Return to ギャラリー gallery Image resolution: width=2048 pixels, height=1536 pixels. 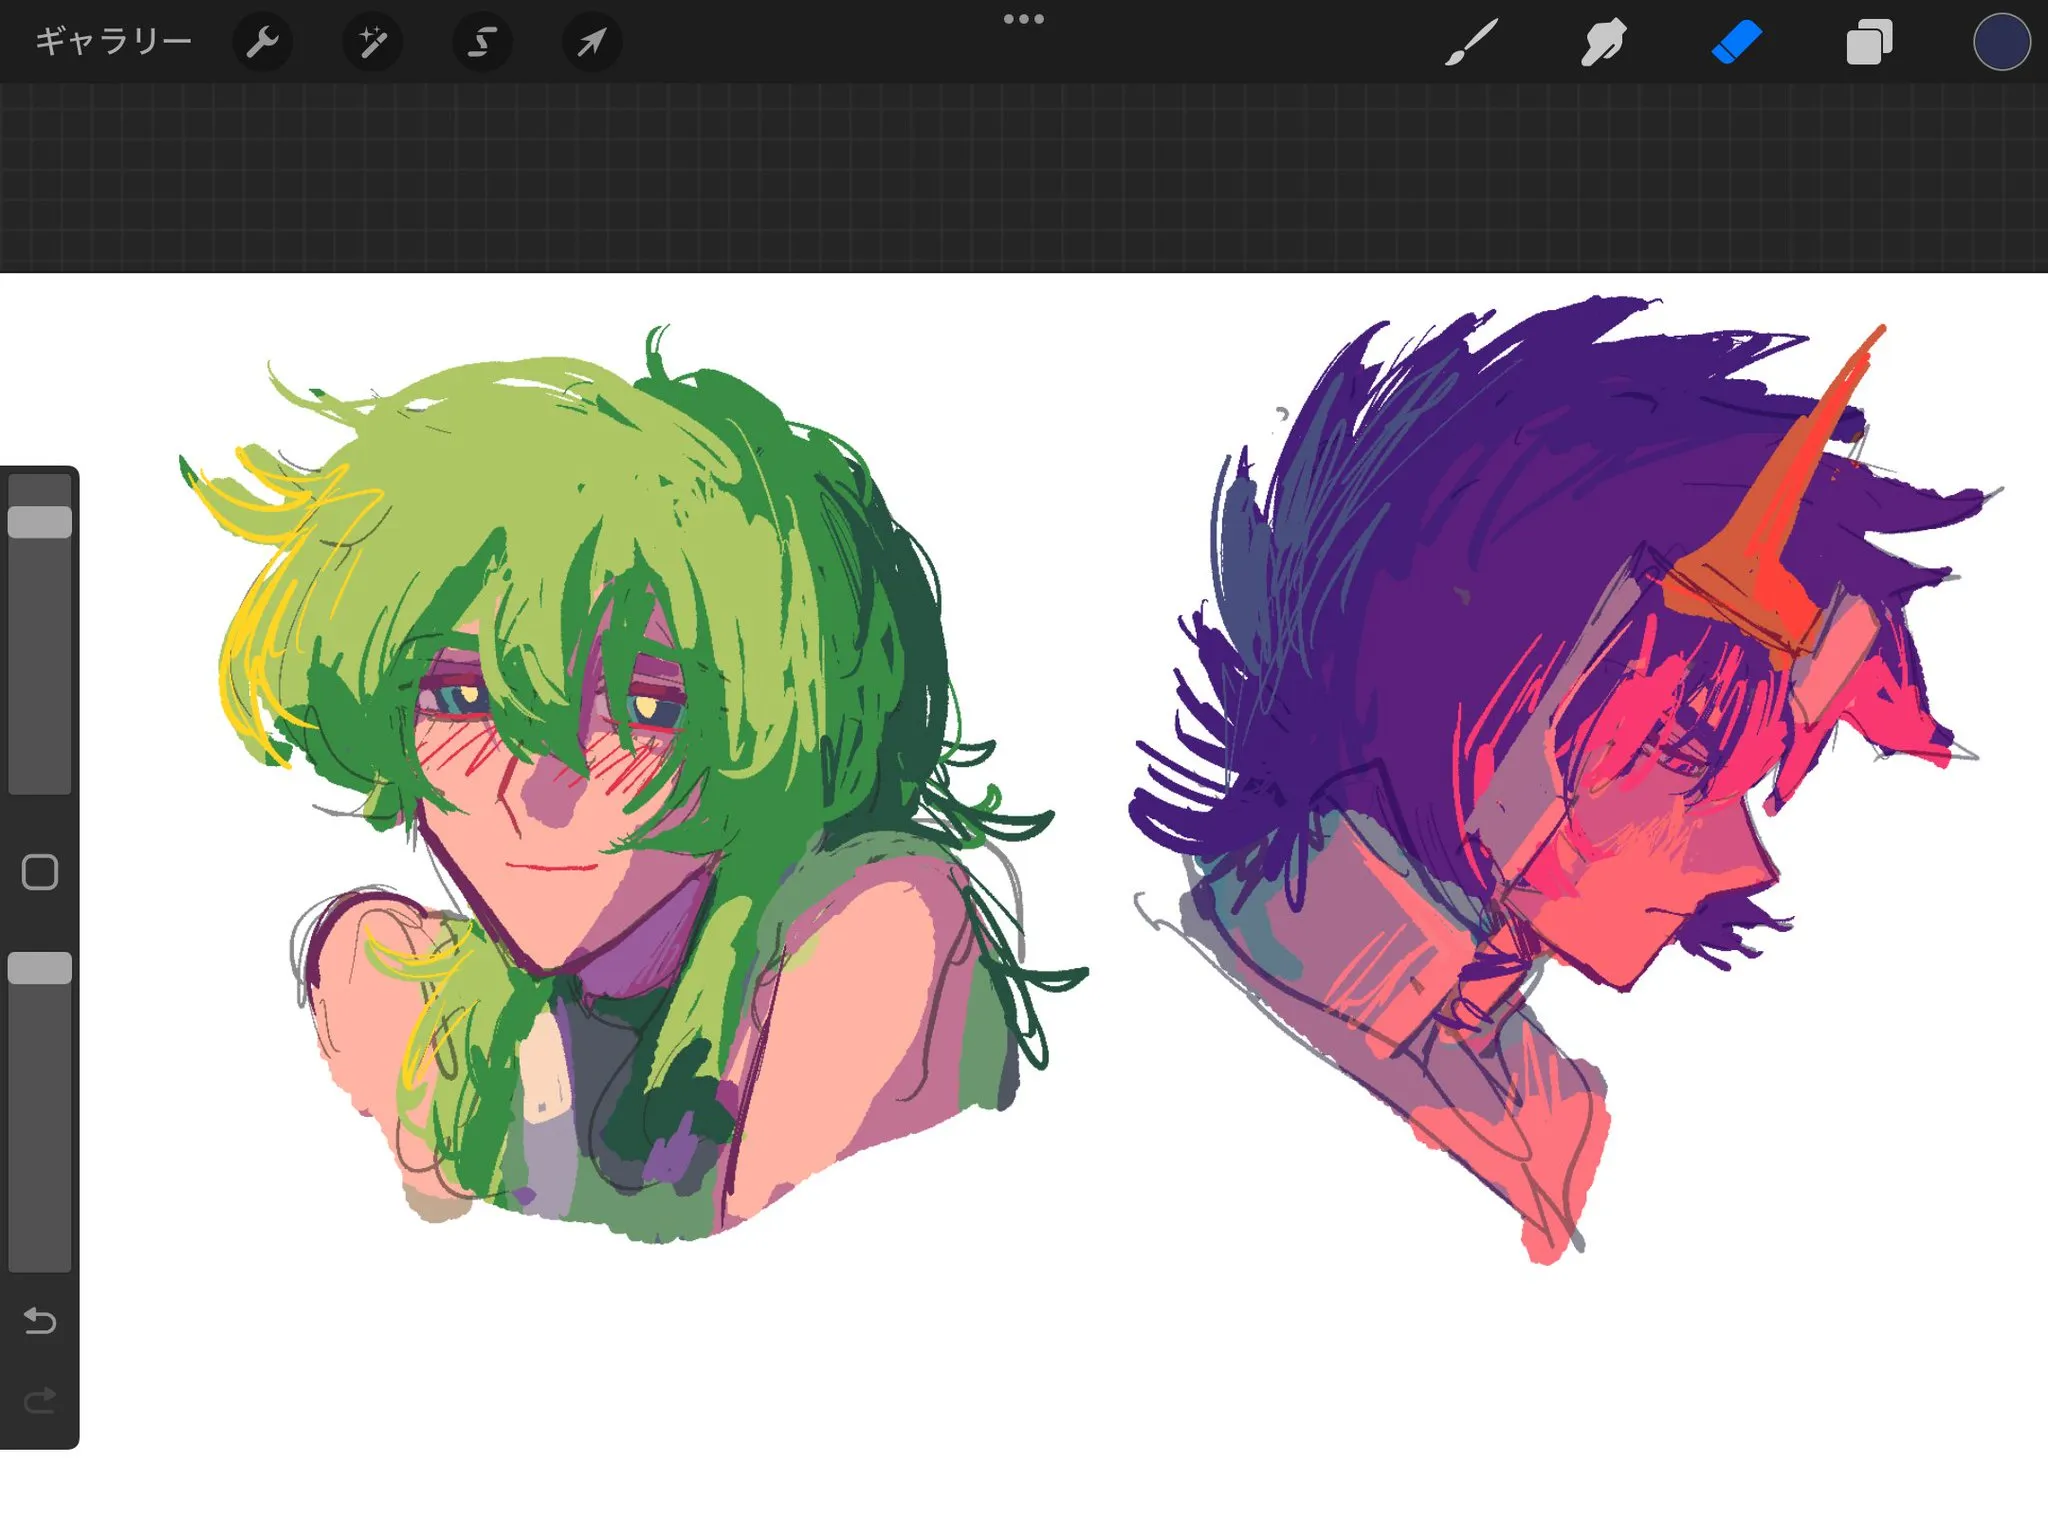point(113,42)
